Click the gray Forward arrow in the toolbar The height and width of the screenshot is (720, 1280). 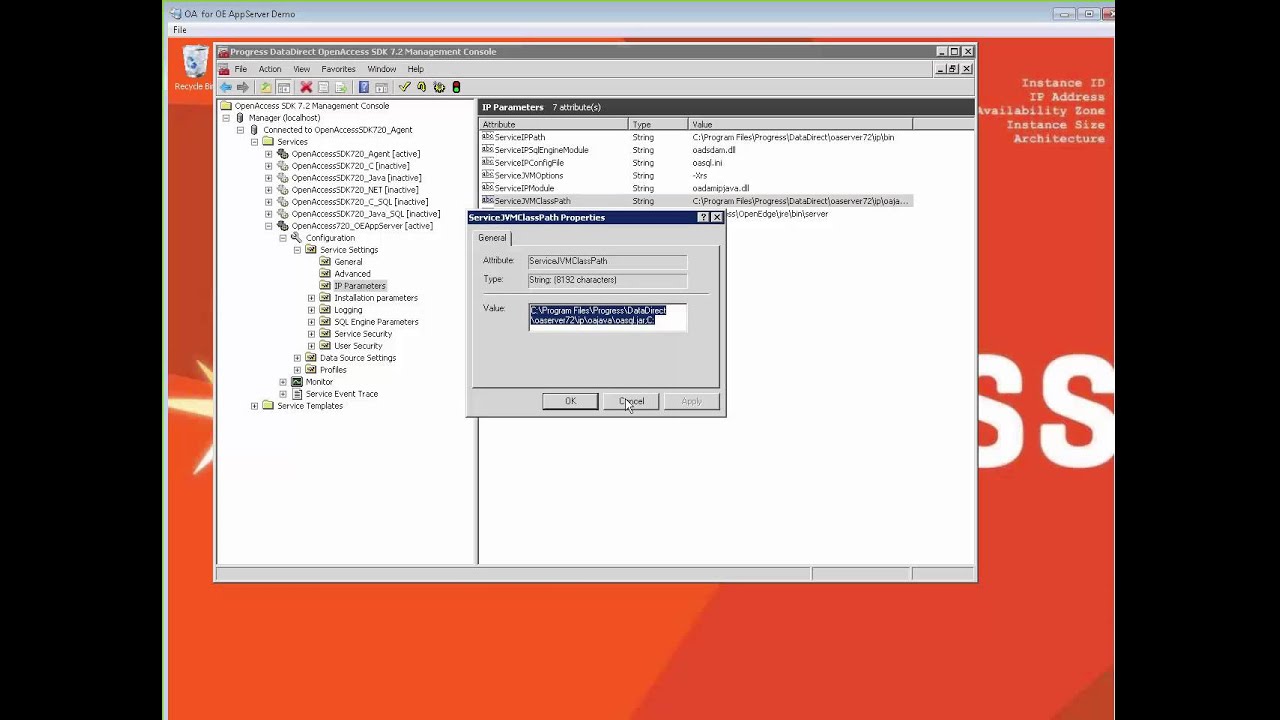point(243,87)
